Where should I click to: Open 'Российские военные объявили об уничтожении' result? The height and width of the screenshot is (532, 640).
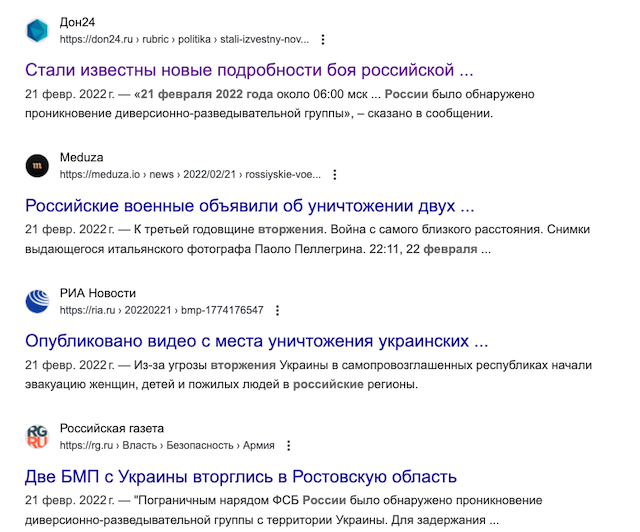coord(249,206)
